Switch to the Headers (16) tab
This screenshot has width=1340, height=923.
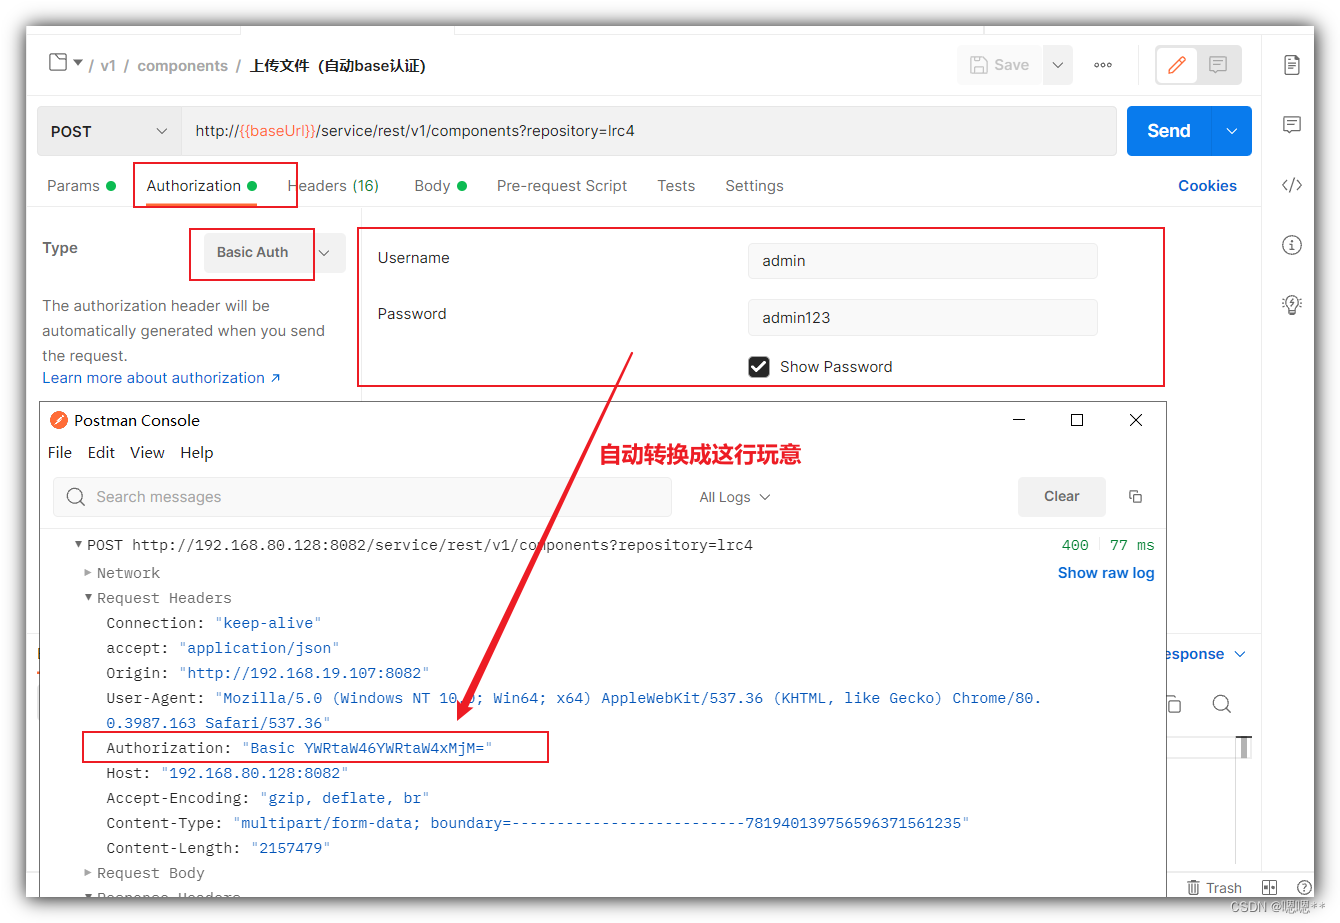point(333,186)
